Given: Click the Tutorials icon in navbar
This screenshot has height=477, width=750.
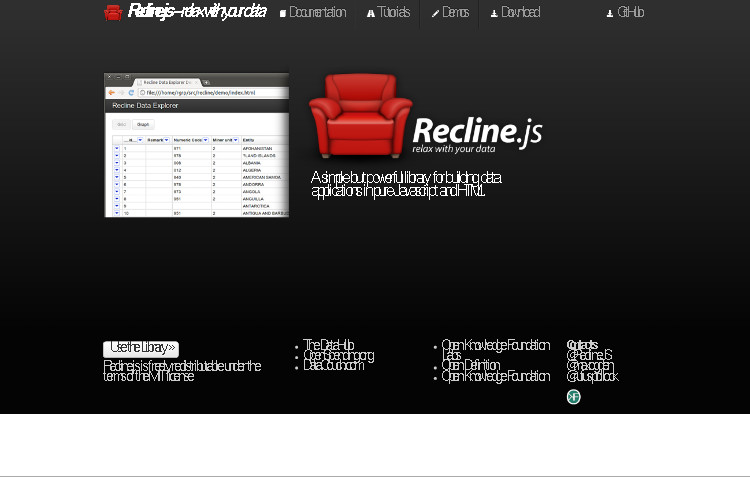Looking at the screenshot, I should pyautogui.click(x=371, y=14).
